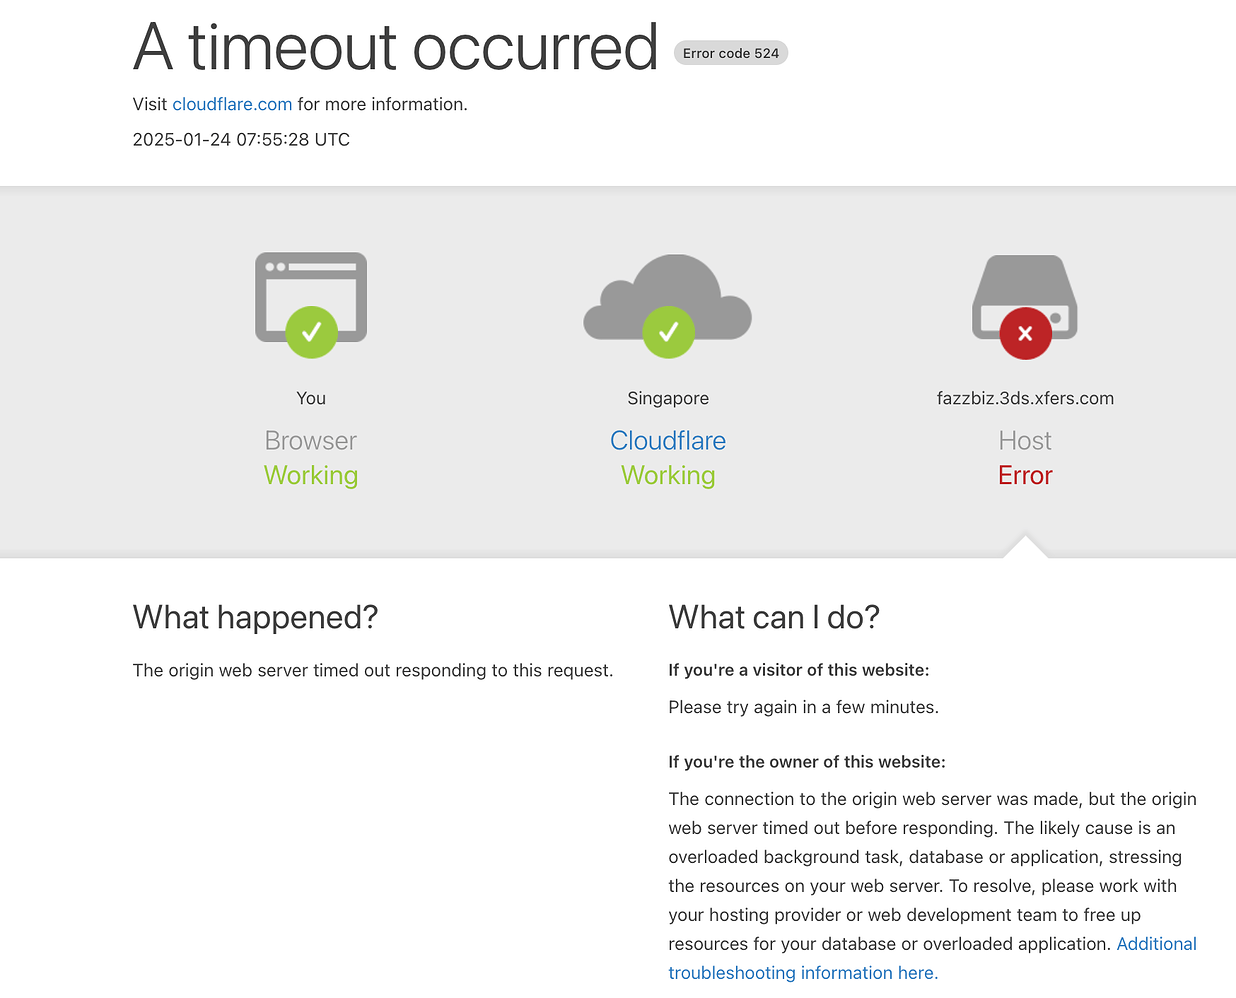Click the browser window icon
The width and height of the screenshot is (1236, 998).
[311, 297]
